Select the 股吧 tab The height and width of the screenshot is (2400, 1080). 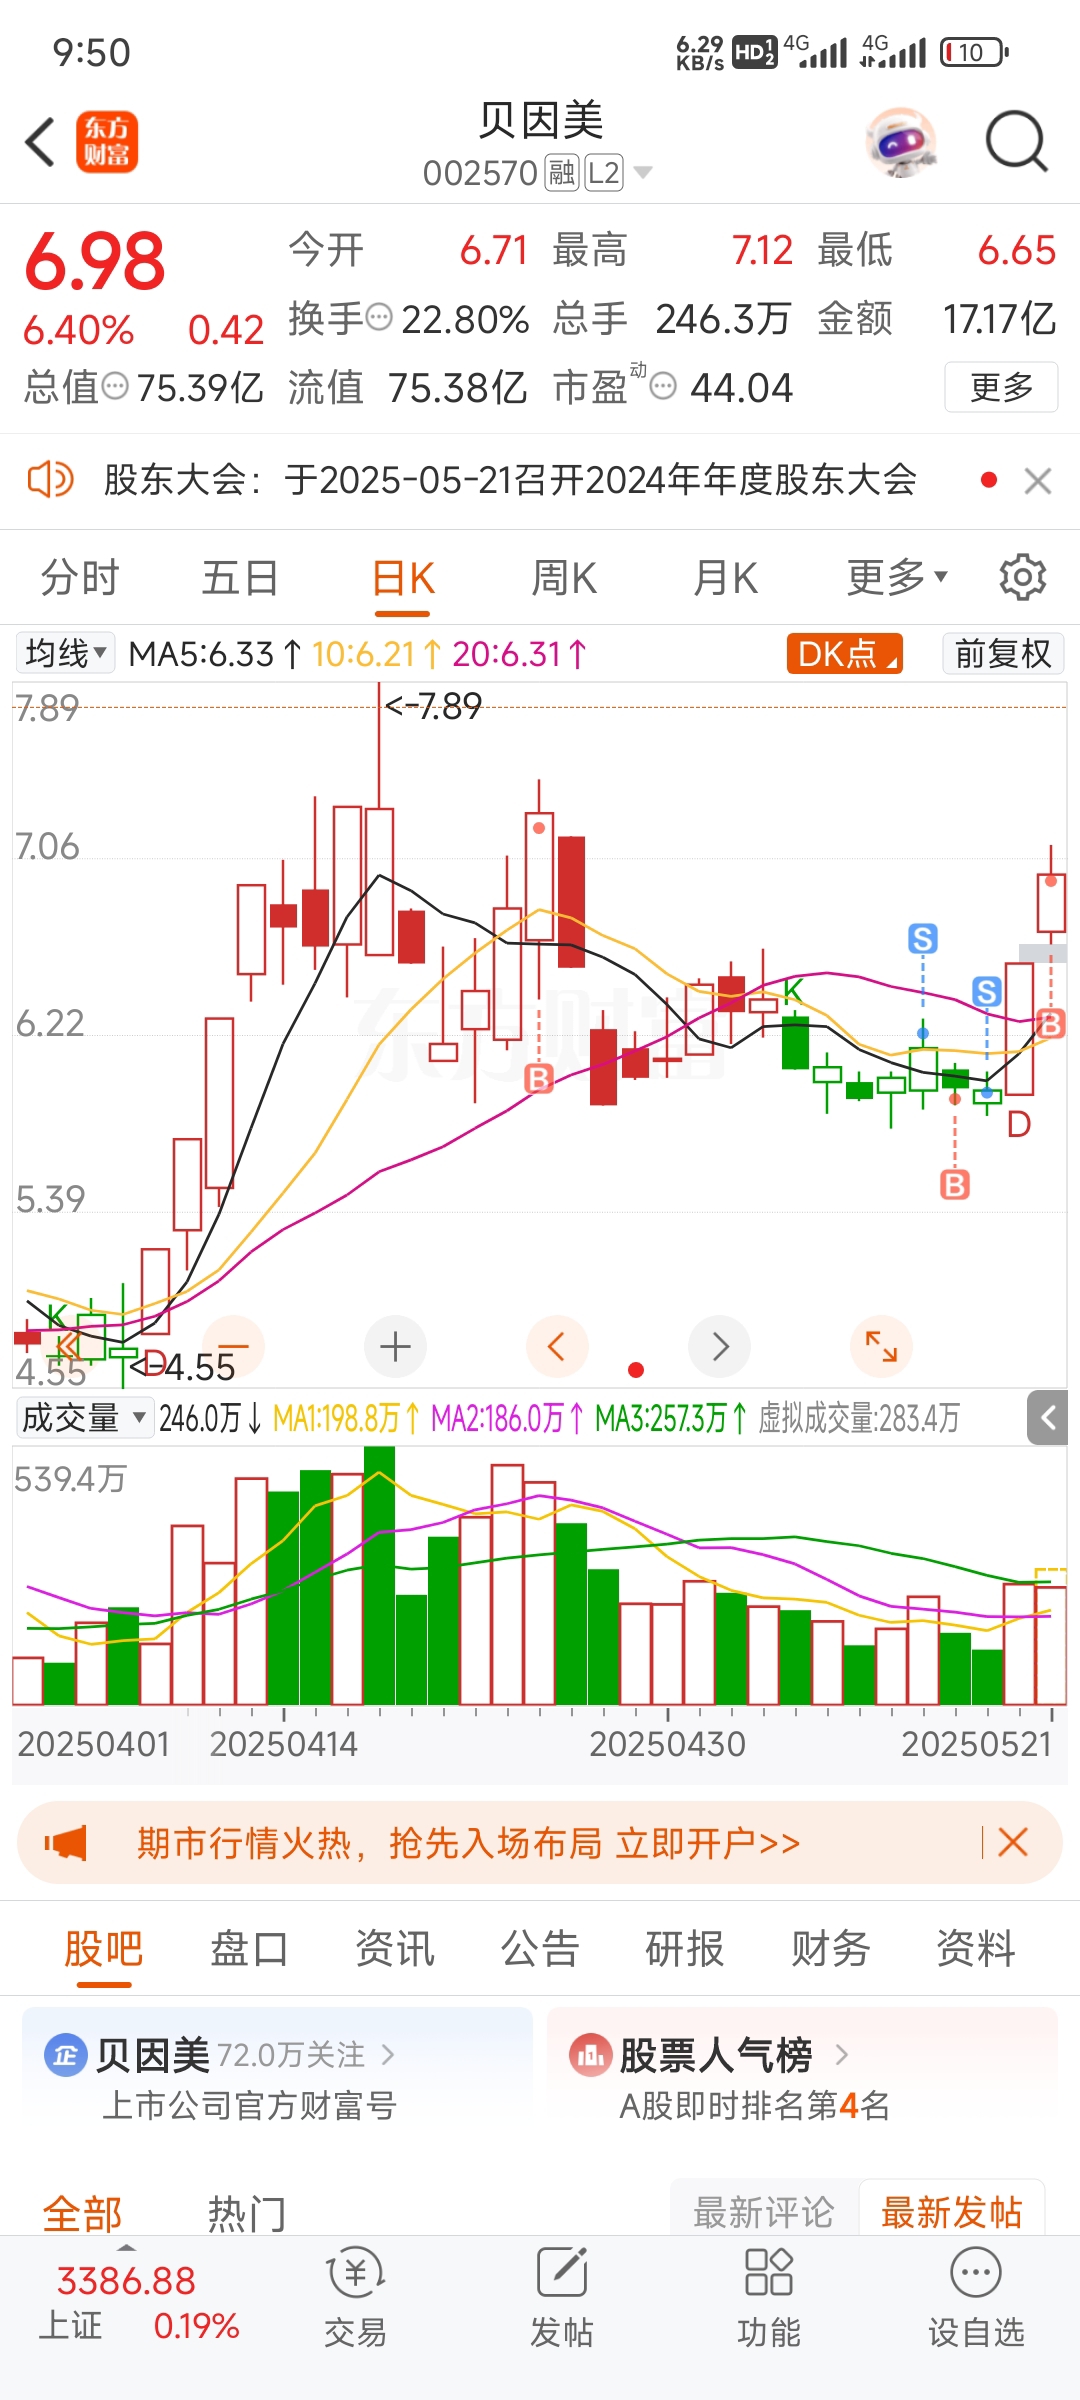(103, 1948)
